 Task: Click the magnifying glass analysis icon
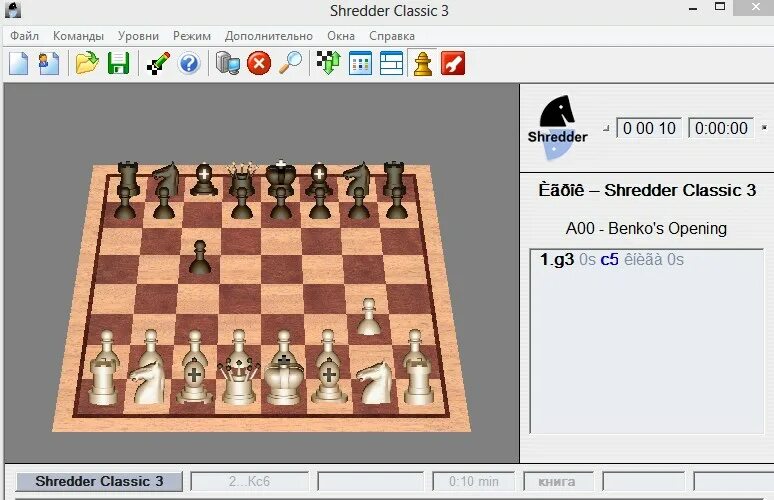point(290,63)
